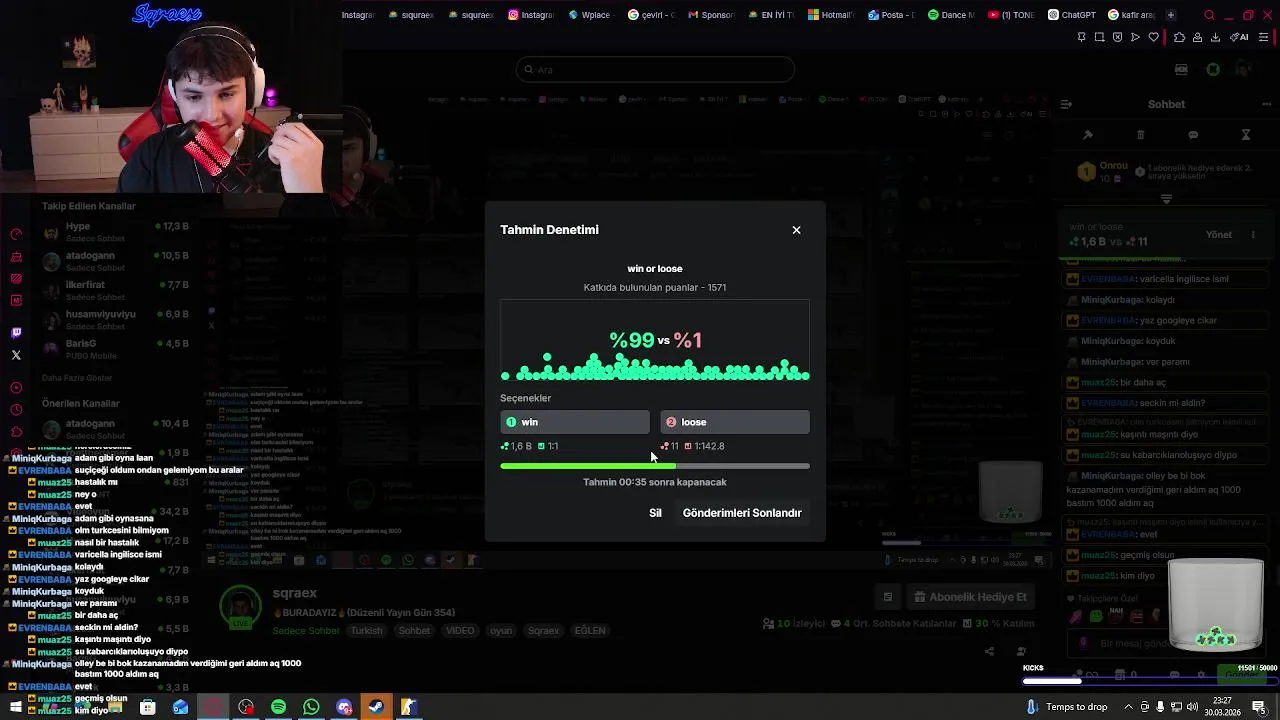This screenshot has height=720, width=1280.
Task: Click the sqraex channel avatar
Action: 241,608
